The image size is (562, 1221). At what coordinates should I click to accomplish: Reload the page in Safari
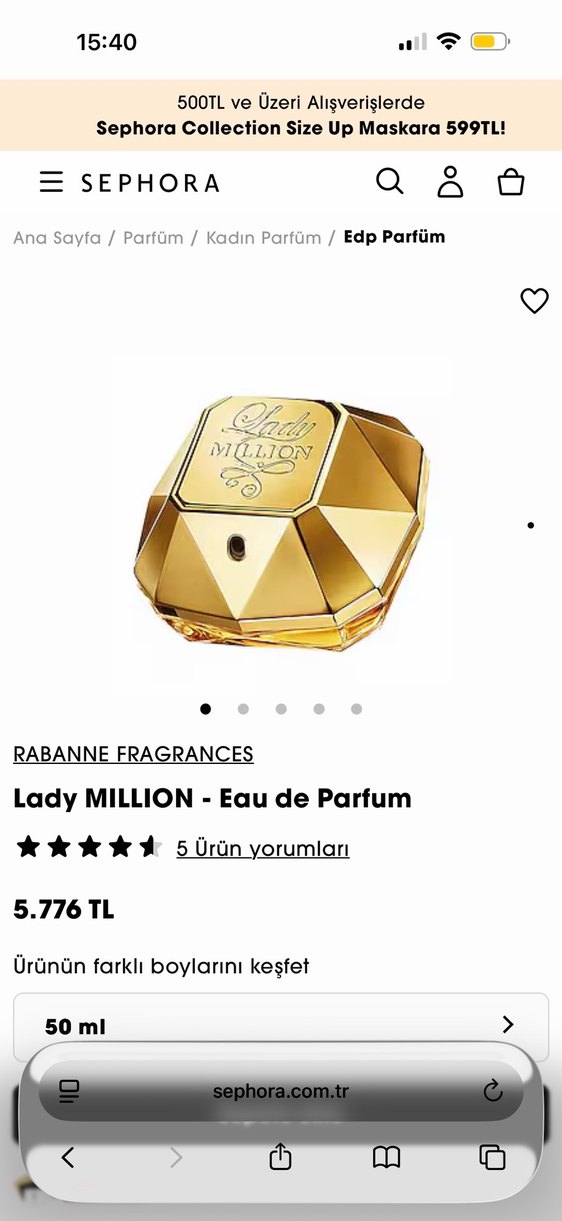tap(492, 1091)
